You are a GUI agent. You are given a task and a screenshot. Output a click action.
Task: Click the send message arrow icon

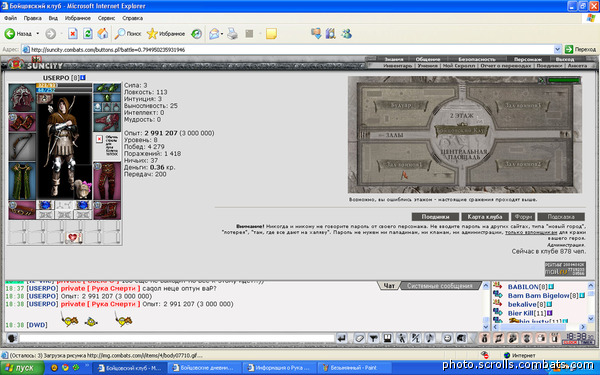pyautogui.click(x=342, y=338)
